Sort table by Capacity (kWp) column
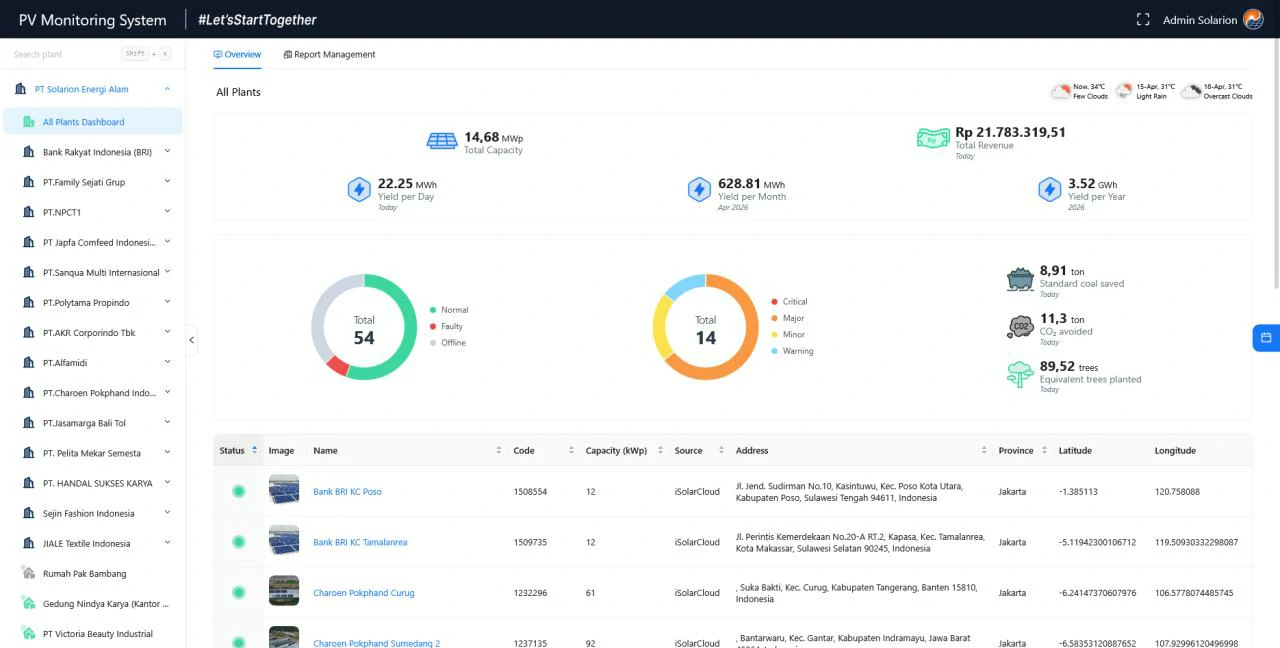 click(x=624, y=450)
